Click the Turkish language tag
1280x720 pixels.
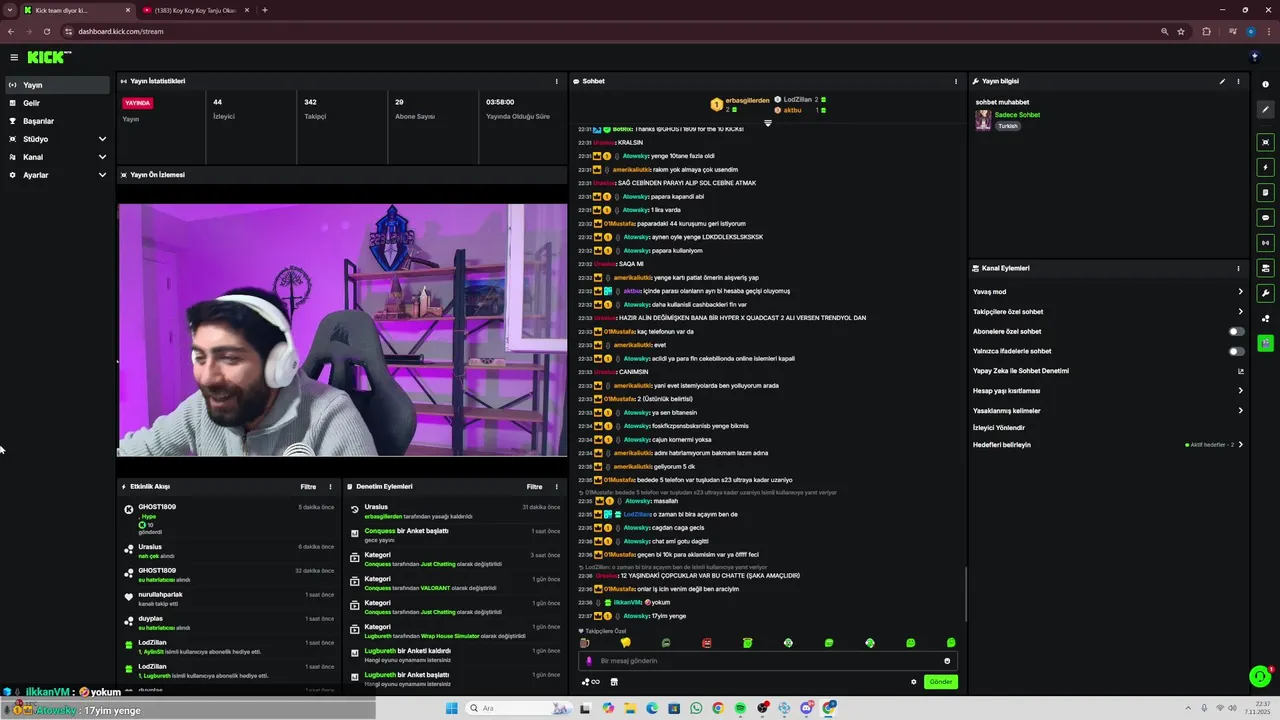[1007, 126]
